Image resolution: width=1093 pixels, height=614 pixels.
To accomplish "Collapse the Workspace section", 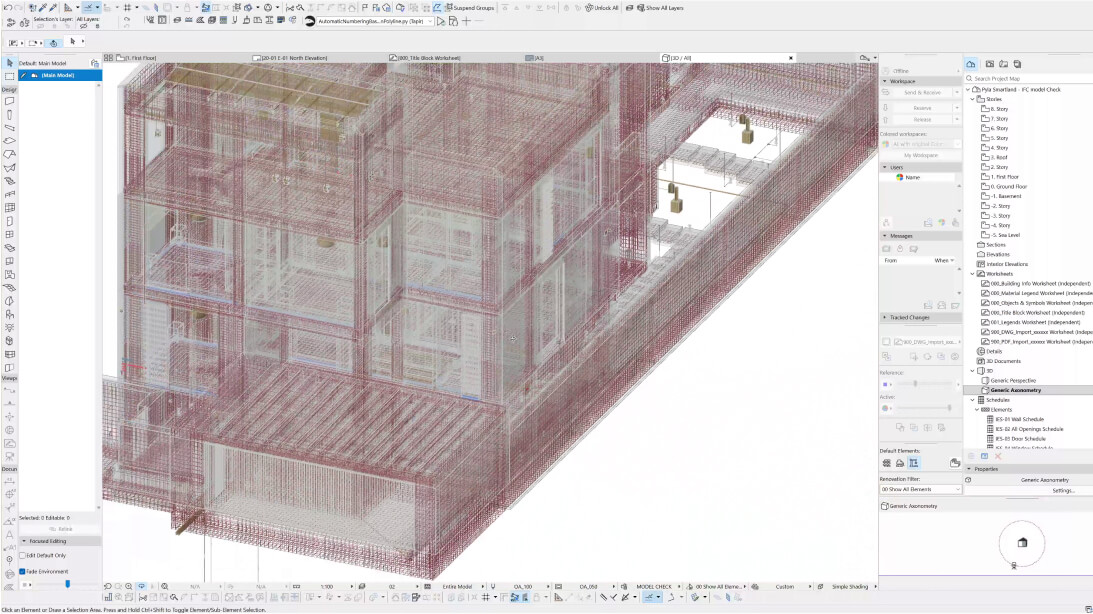I will (x=885, y=82).
